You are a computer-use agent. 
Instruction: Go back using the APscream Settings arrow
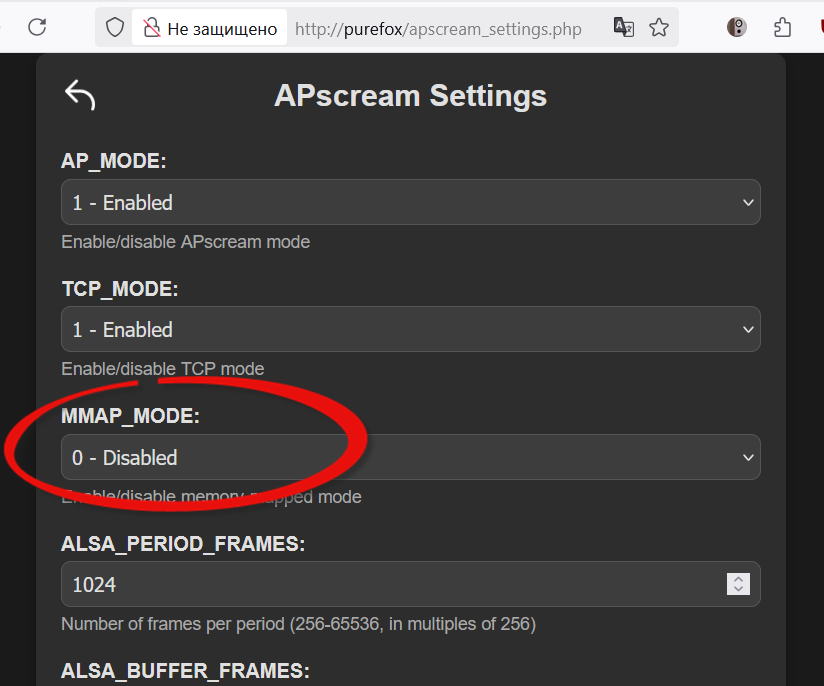(80, 95)
